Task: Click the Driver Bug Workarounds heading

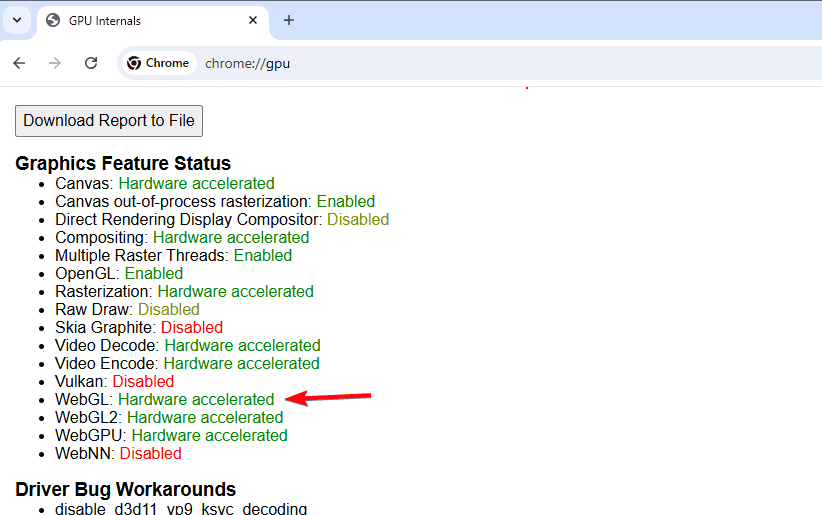Action: (126, 489)
